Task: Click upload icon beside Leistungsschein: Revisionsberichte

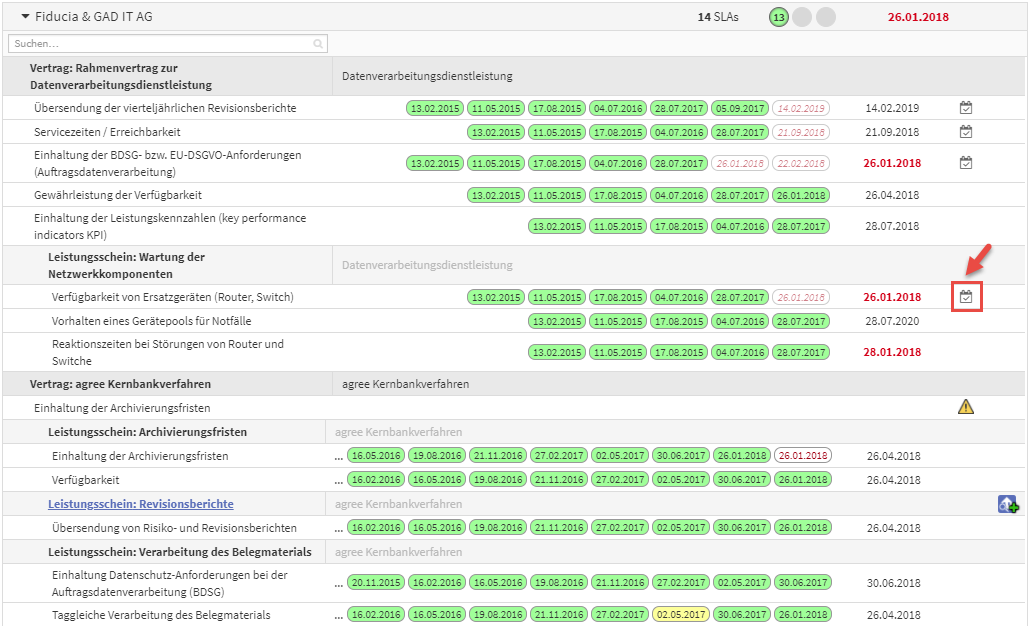Action: pyautogui.click(x=1008, y=505)
